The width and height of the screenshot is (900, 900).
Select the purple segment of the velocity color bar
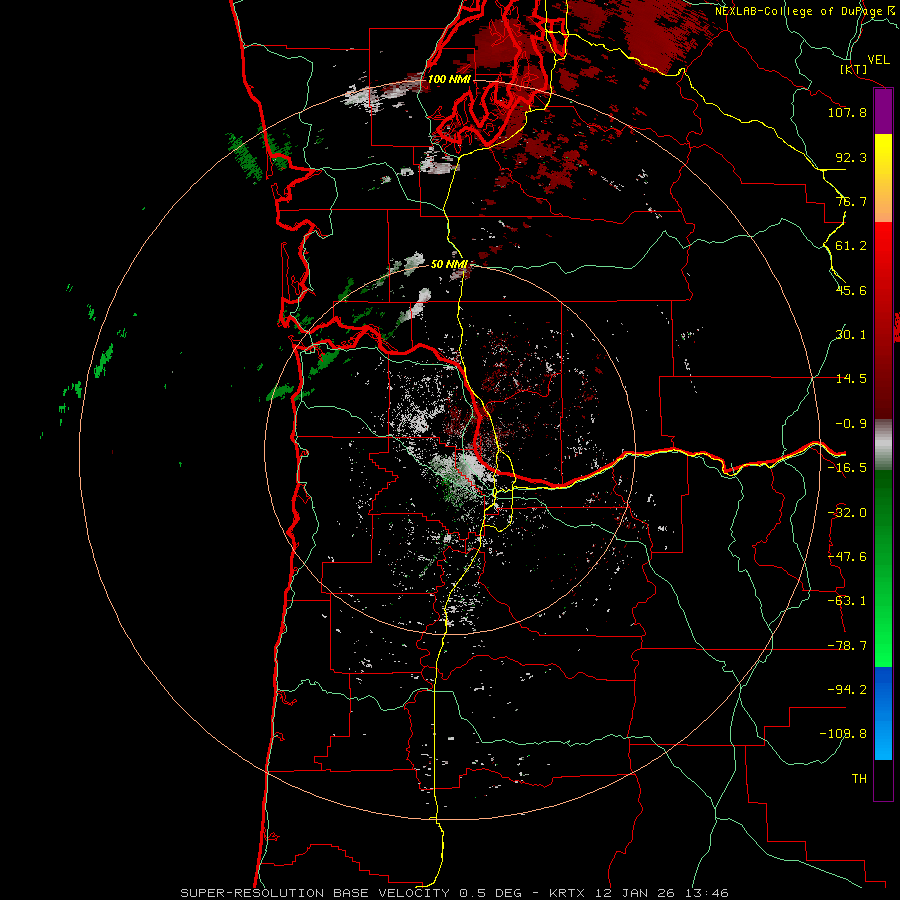[883, 111]
